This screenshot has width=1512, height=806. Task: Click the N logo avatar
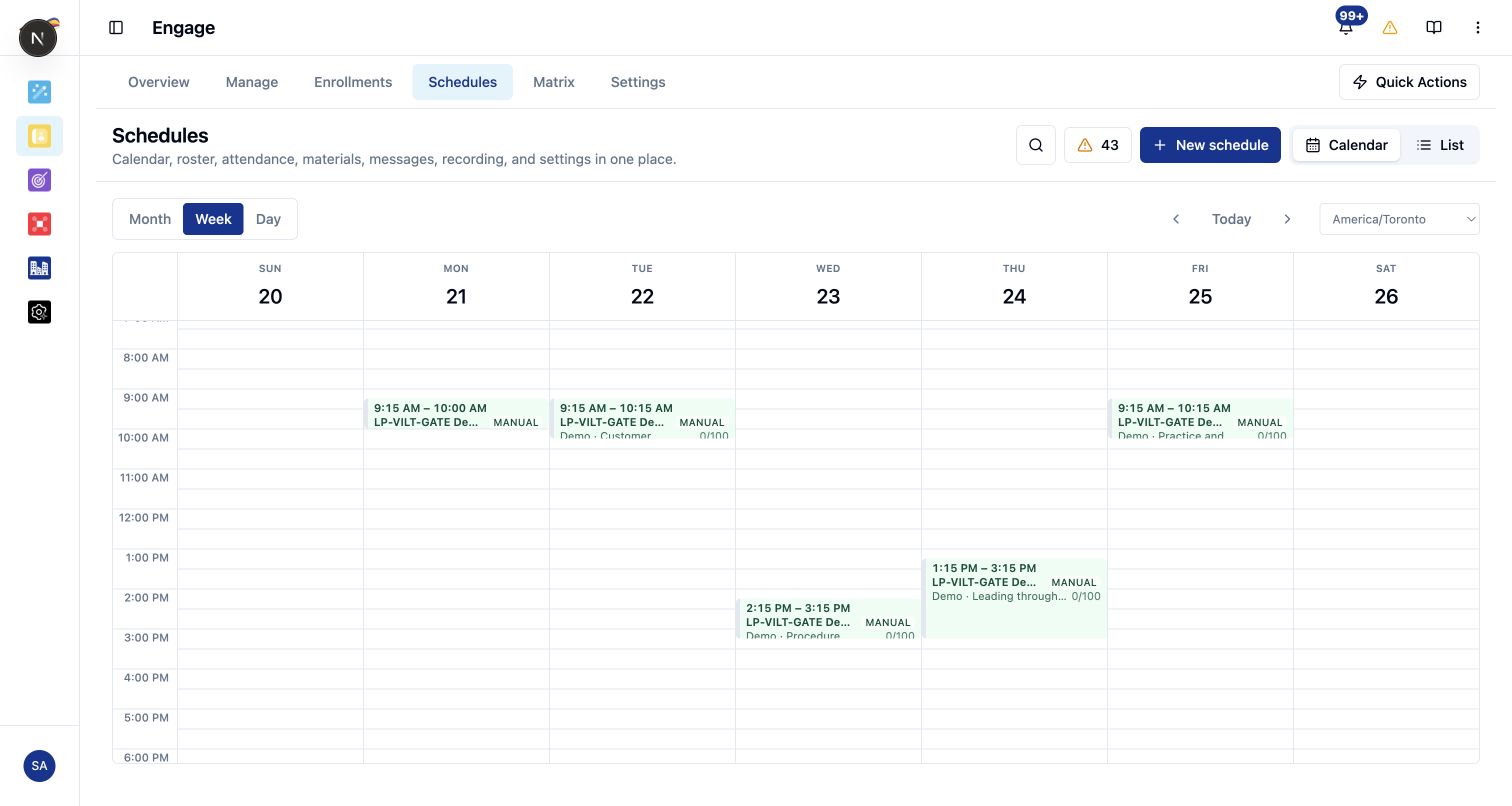click(x=38, y=38)
